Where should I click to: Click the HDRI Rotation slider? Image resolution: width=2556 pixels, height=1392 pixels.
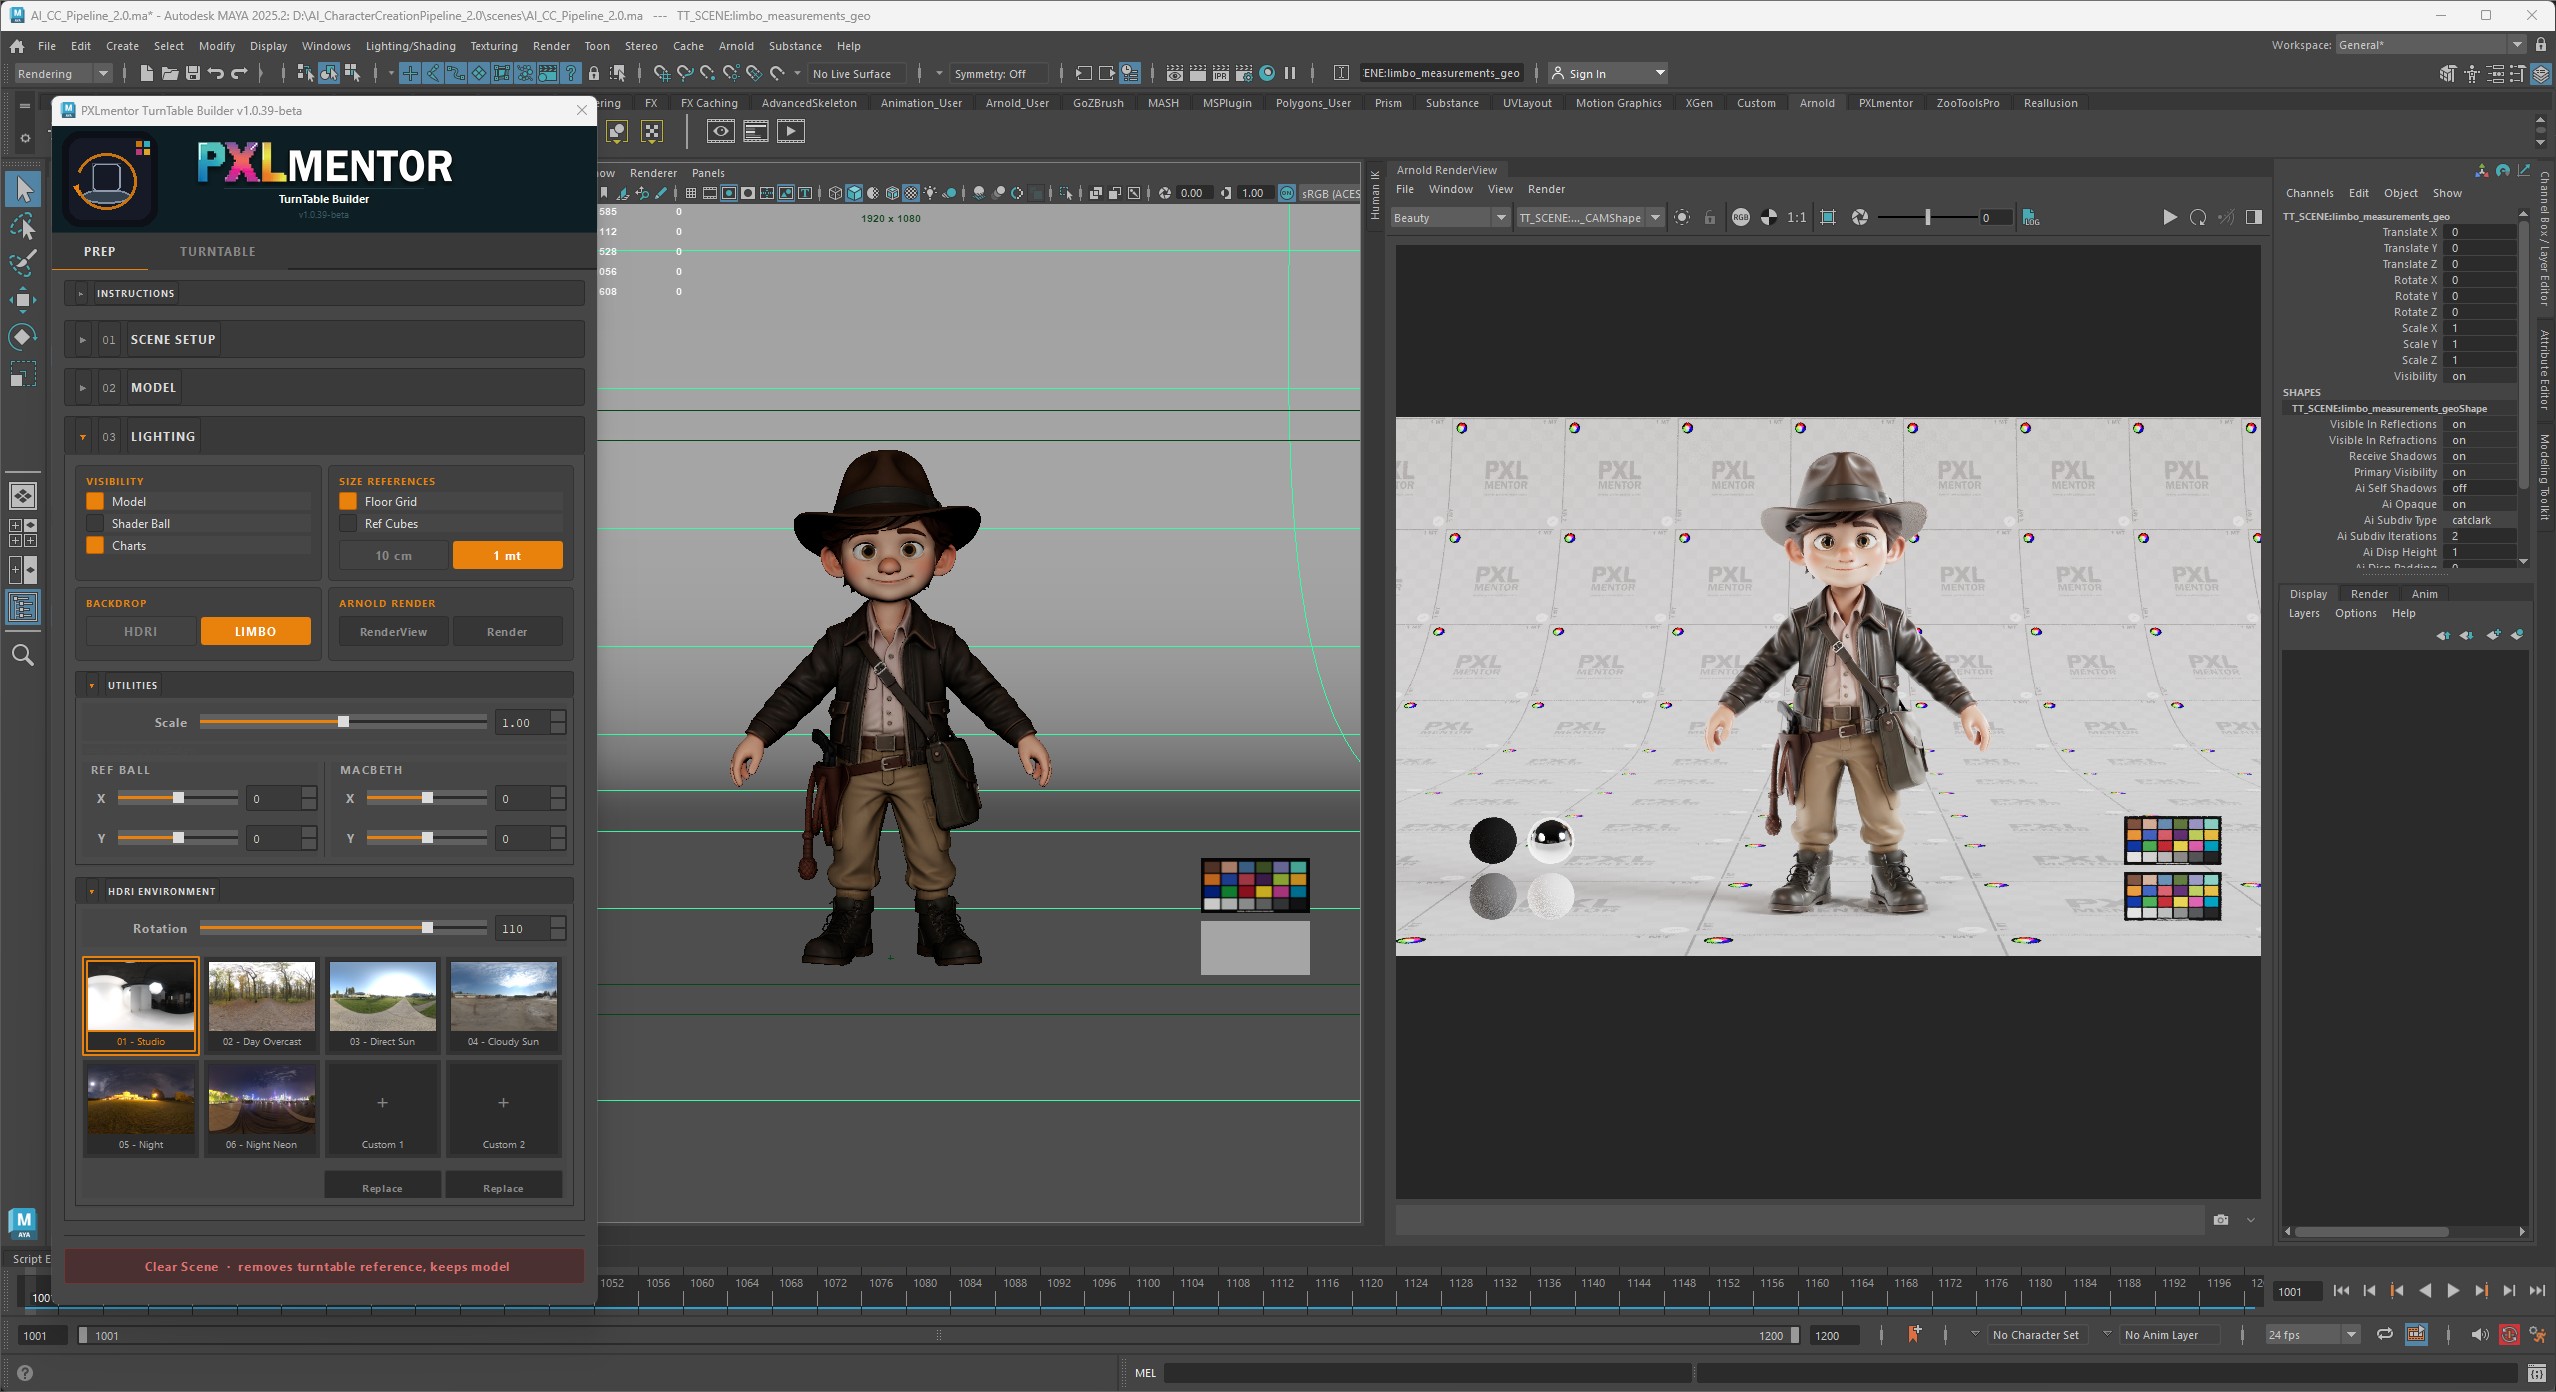coord(343,928)
